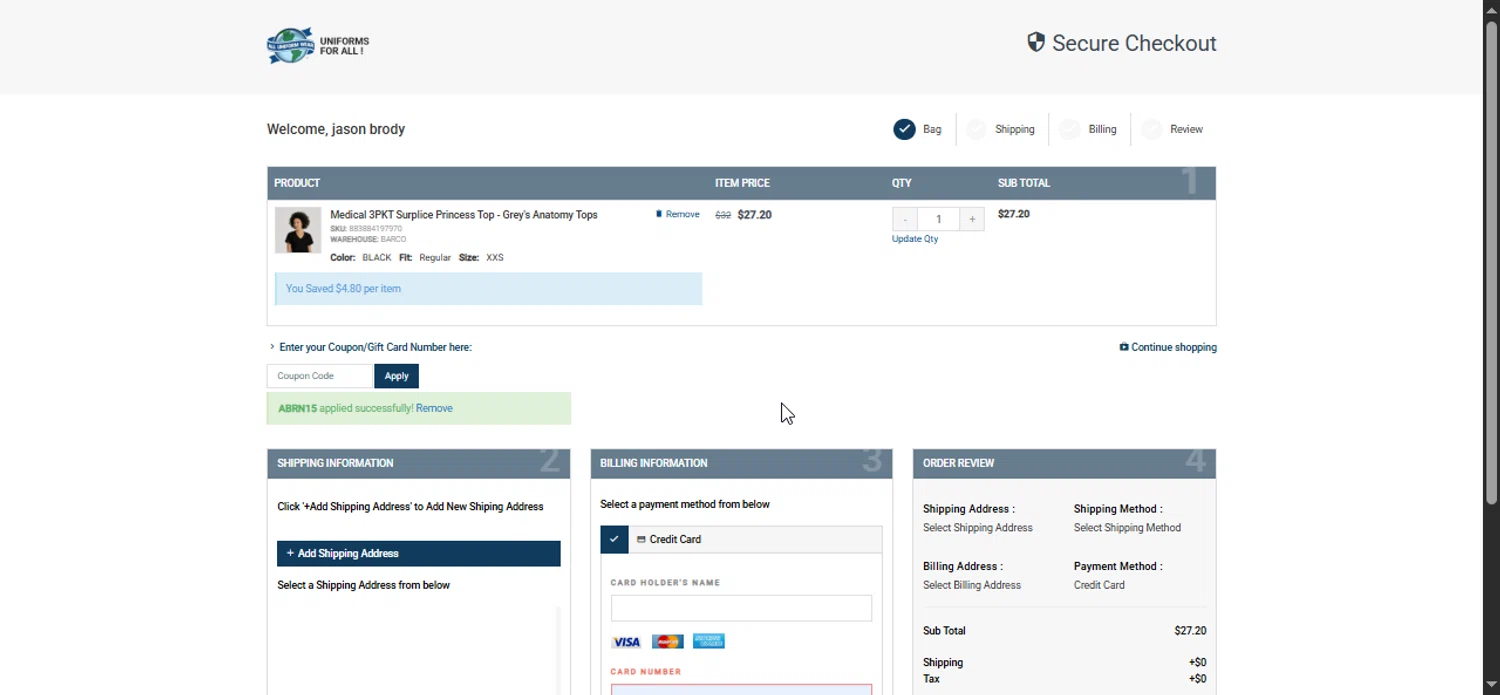Click the shipping address list scrollbar
1500x695 pixels.
[x=558, y=650]
